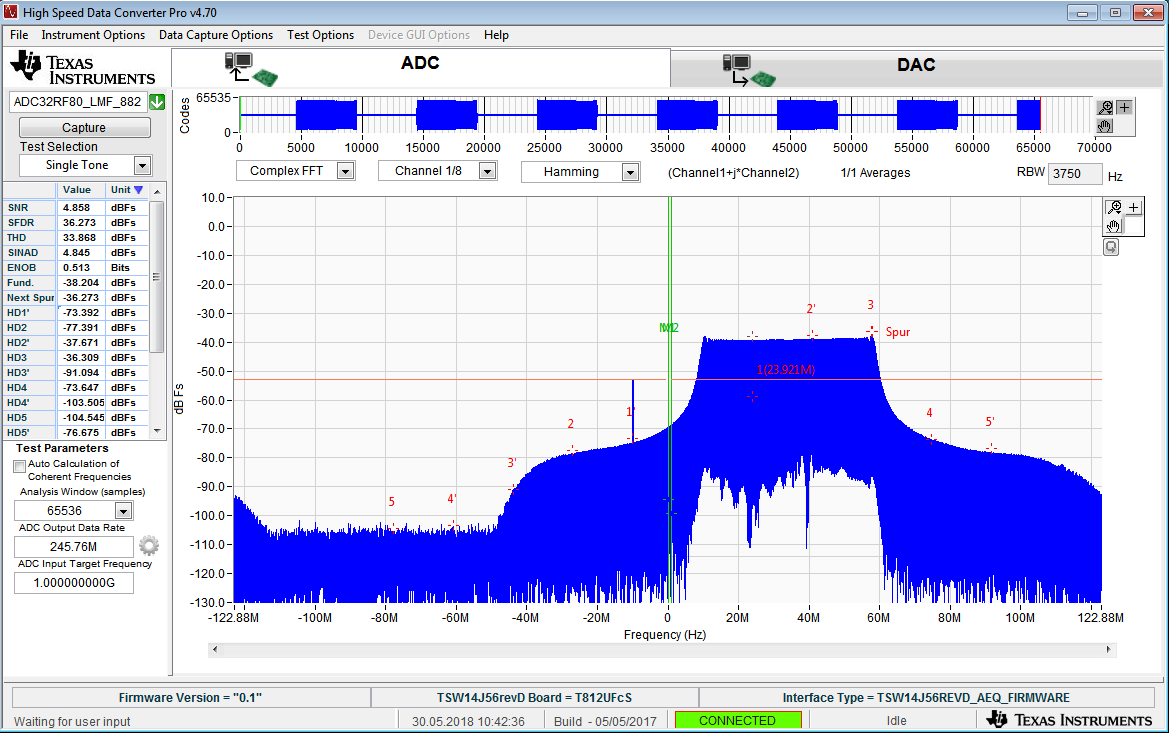Click the HD3 value -36.309 cell

(81, 358)
